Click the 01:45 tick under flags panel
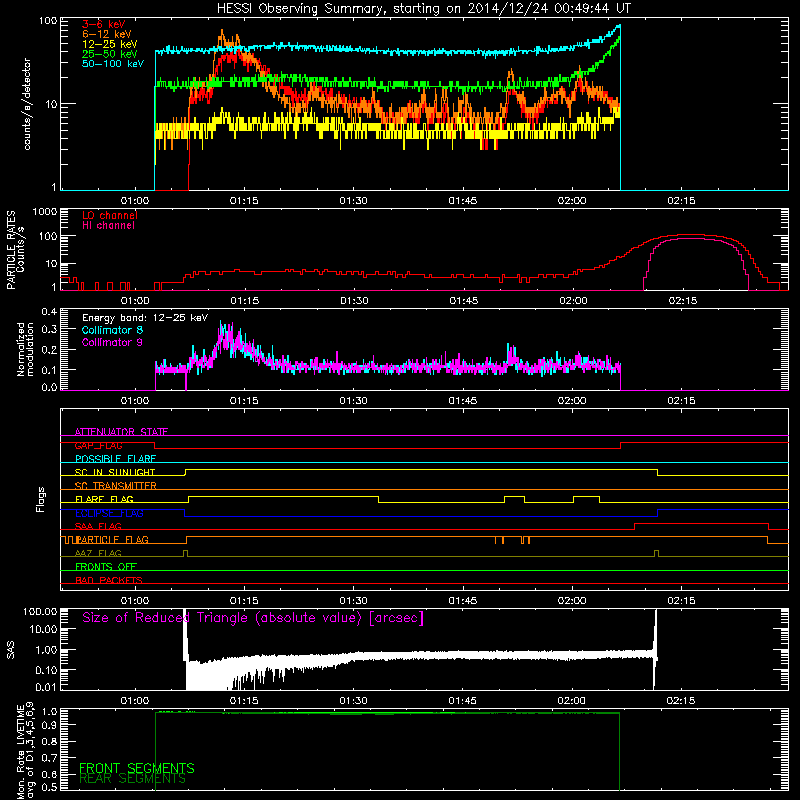This screenshot has height=800, width=800. tap(463, 601)
